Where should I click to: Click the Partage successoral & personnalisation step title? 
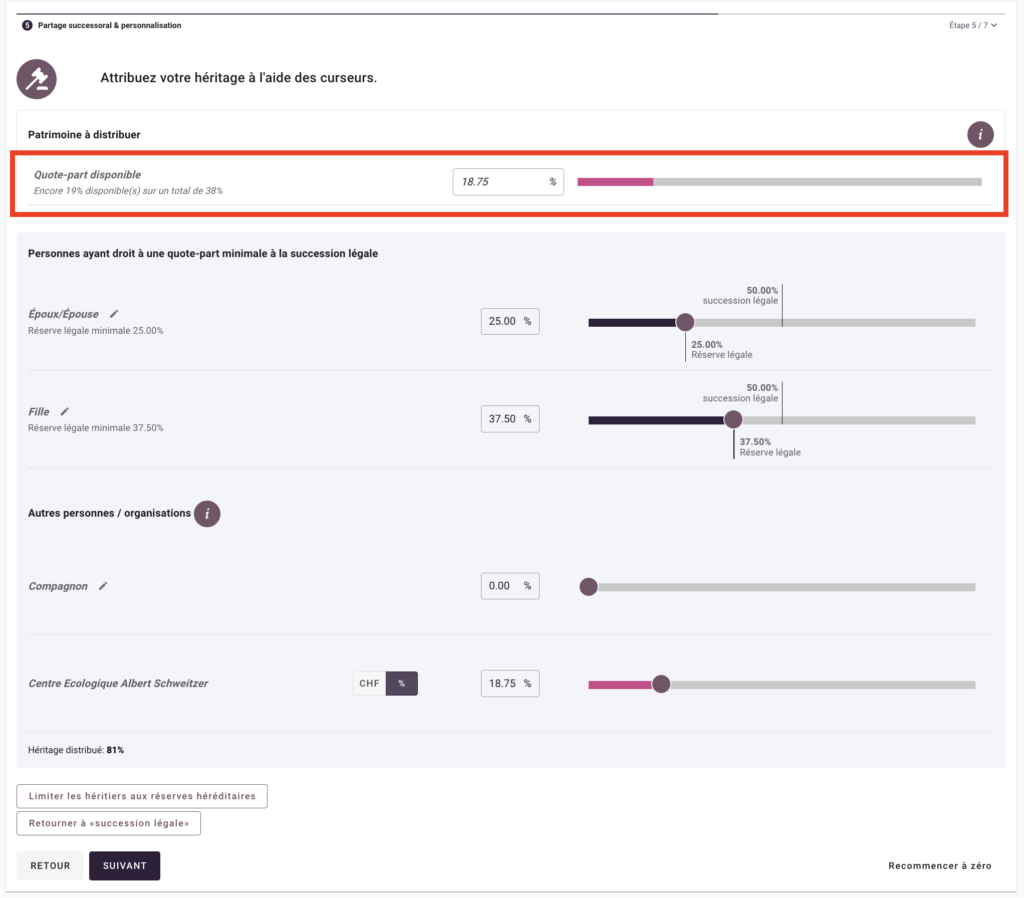coord(109,25)
